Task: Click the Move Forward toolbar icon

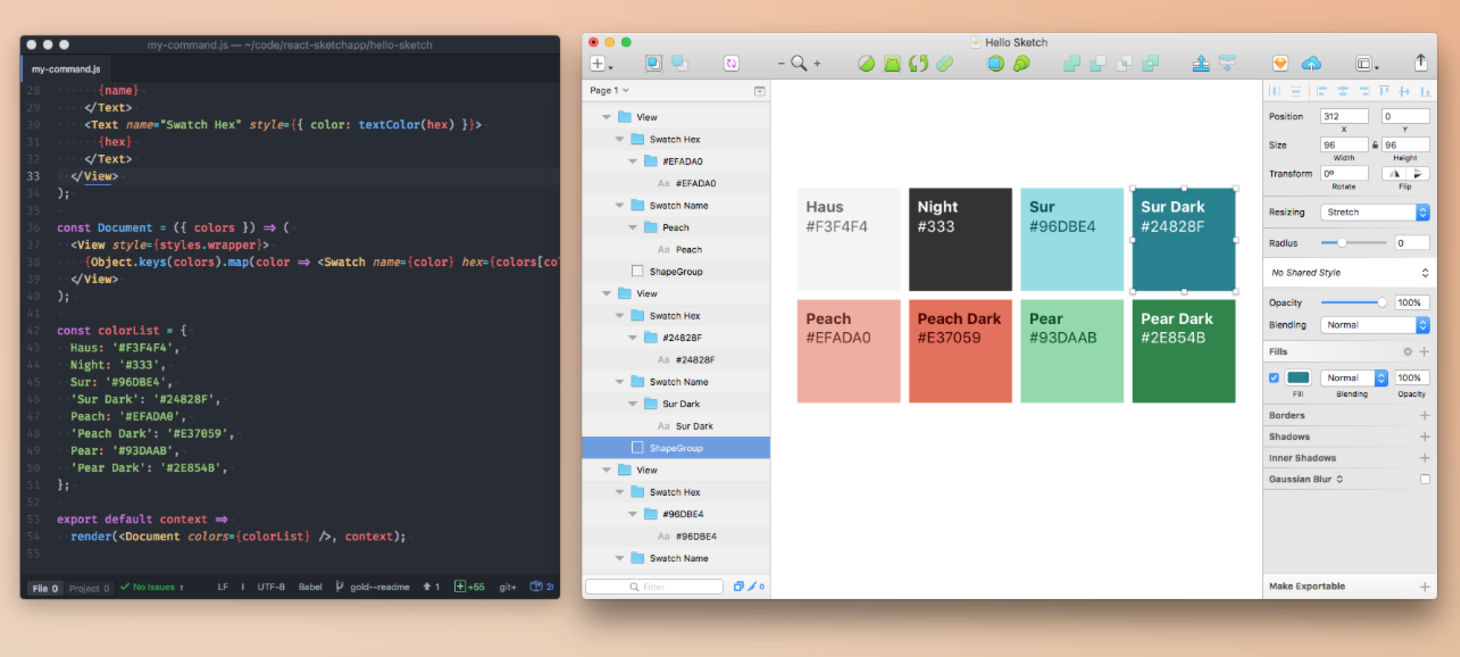Action: click(x=1201, y=63)
